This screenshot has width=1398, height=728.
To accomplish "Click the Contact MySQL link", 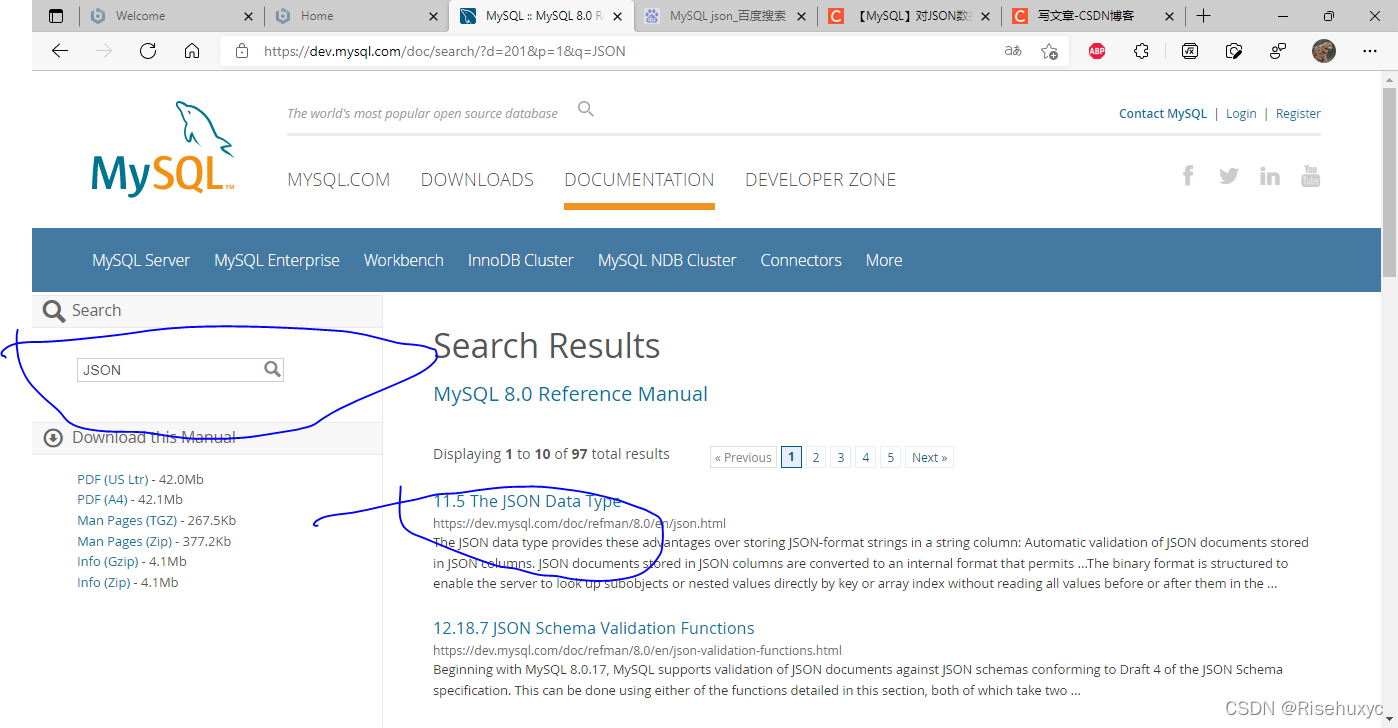I will point(1163,114).
